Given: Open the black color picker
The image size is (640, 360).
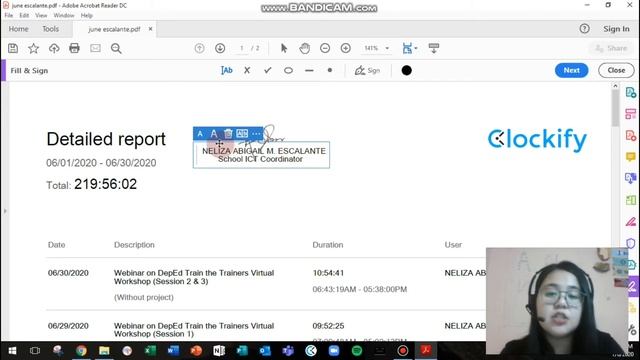Looking at the screenshot, I should tap(406, 70).
